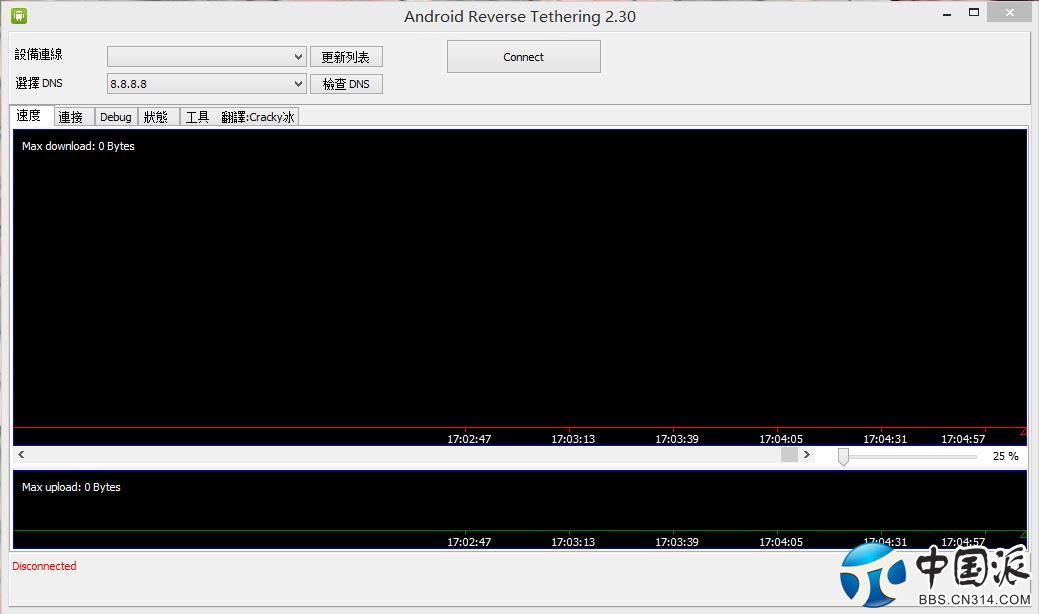Click 17:04:05 on upload graph axis
The image size is (1039, 614).
pos(781,542)
